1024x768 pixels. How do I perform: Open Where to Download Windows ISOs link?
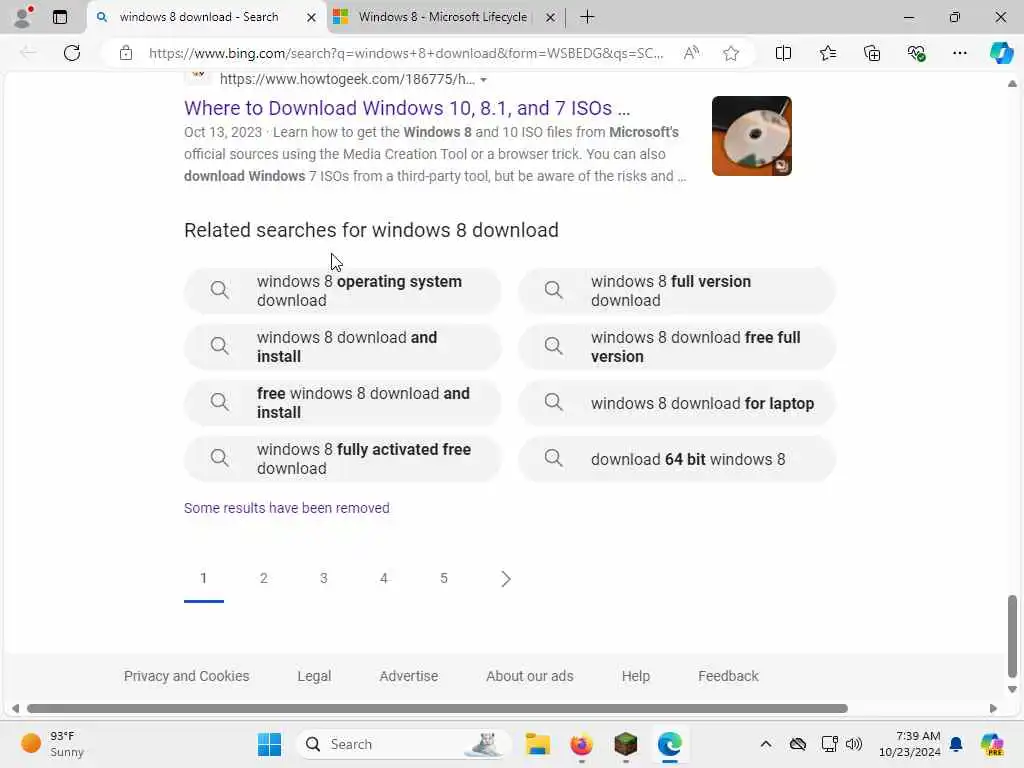[x=407, y=108]
